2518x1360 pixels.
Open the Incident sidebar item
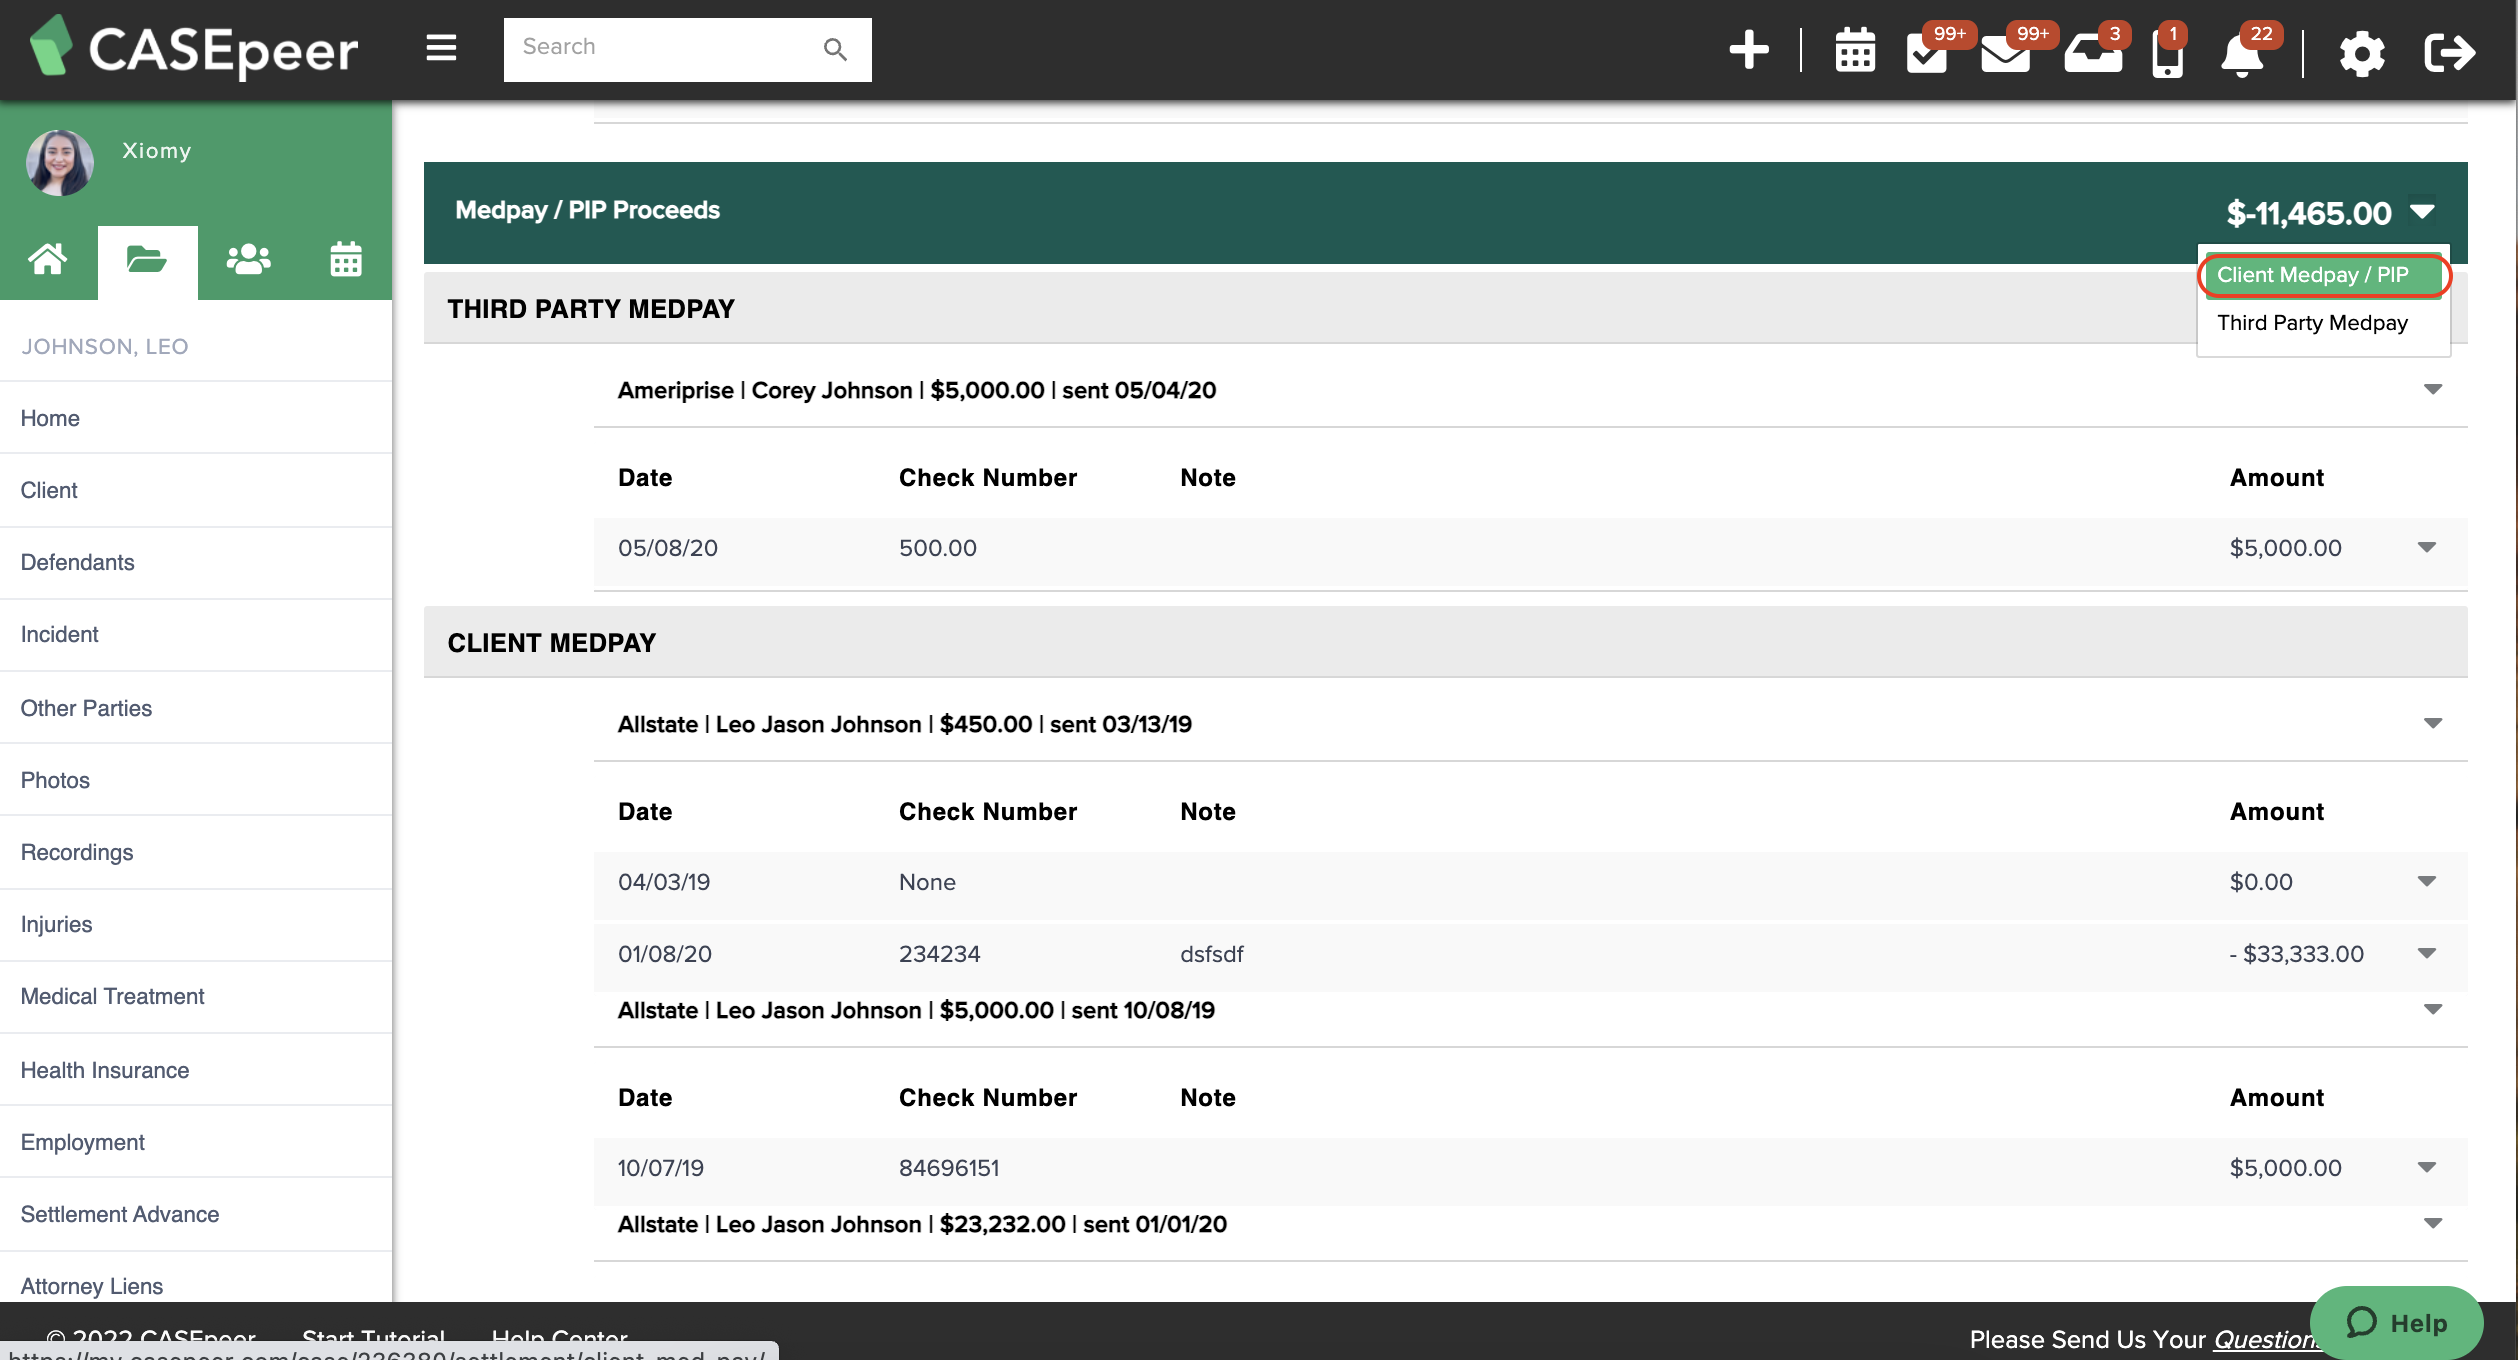(196, 634)
